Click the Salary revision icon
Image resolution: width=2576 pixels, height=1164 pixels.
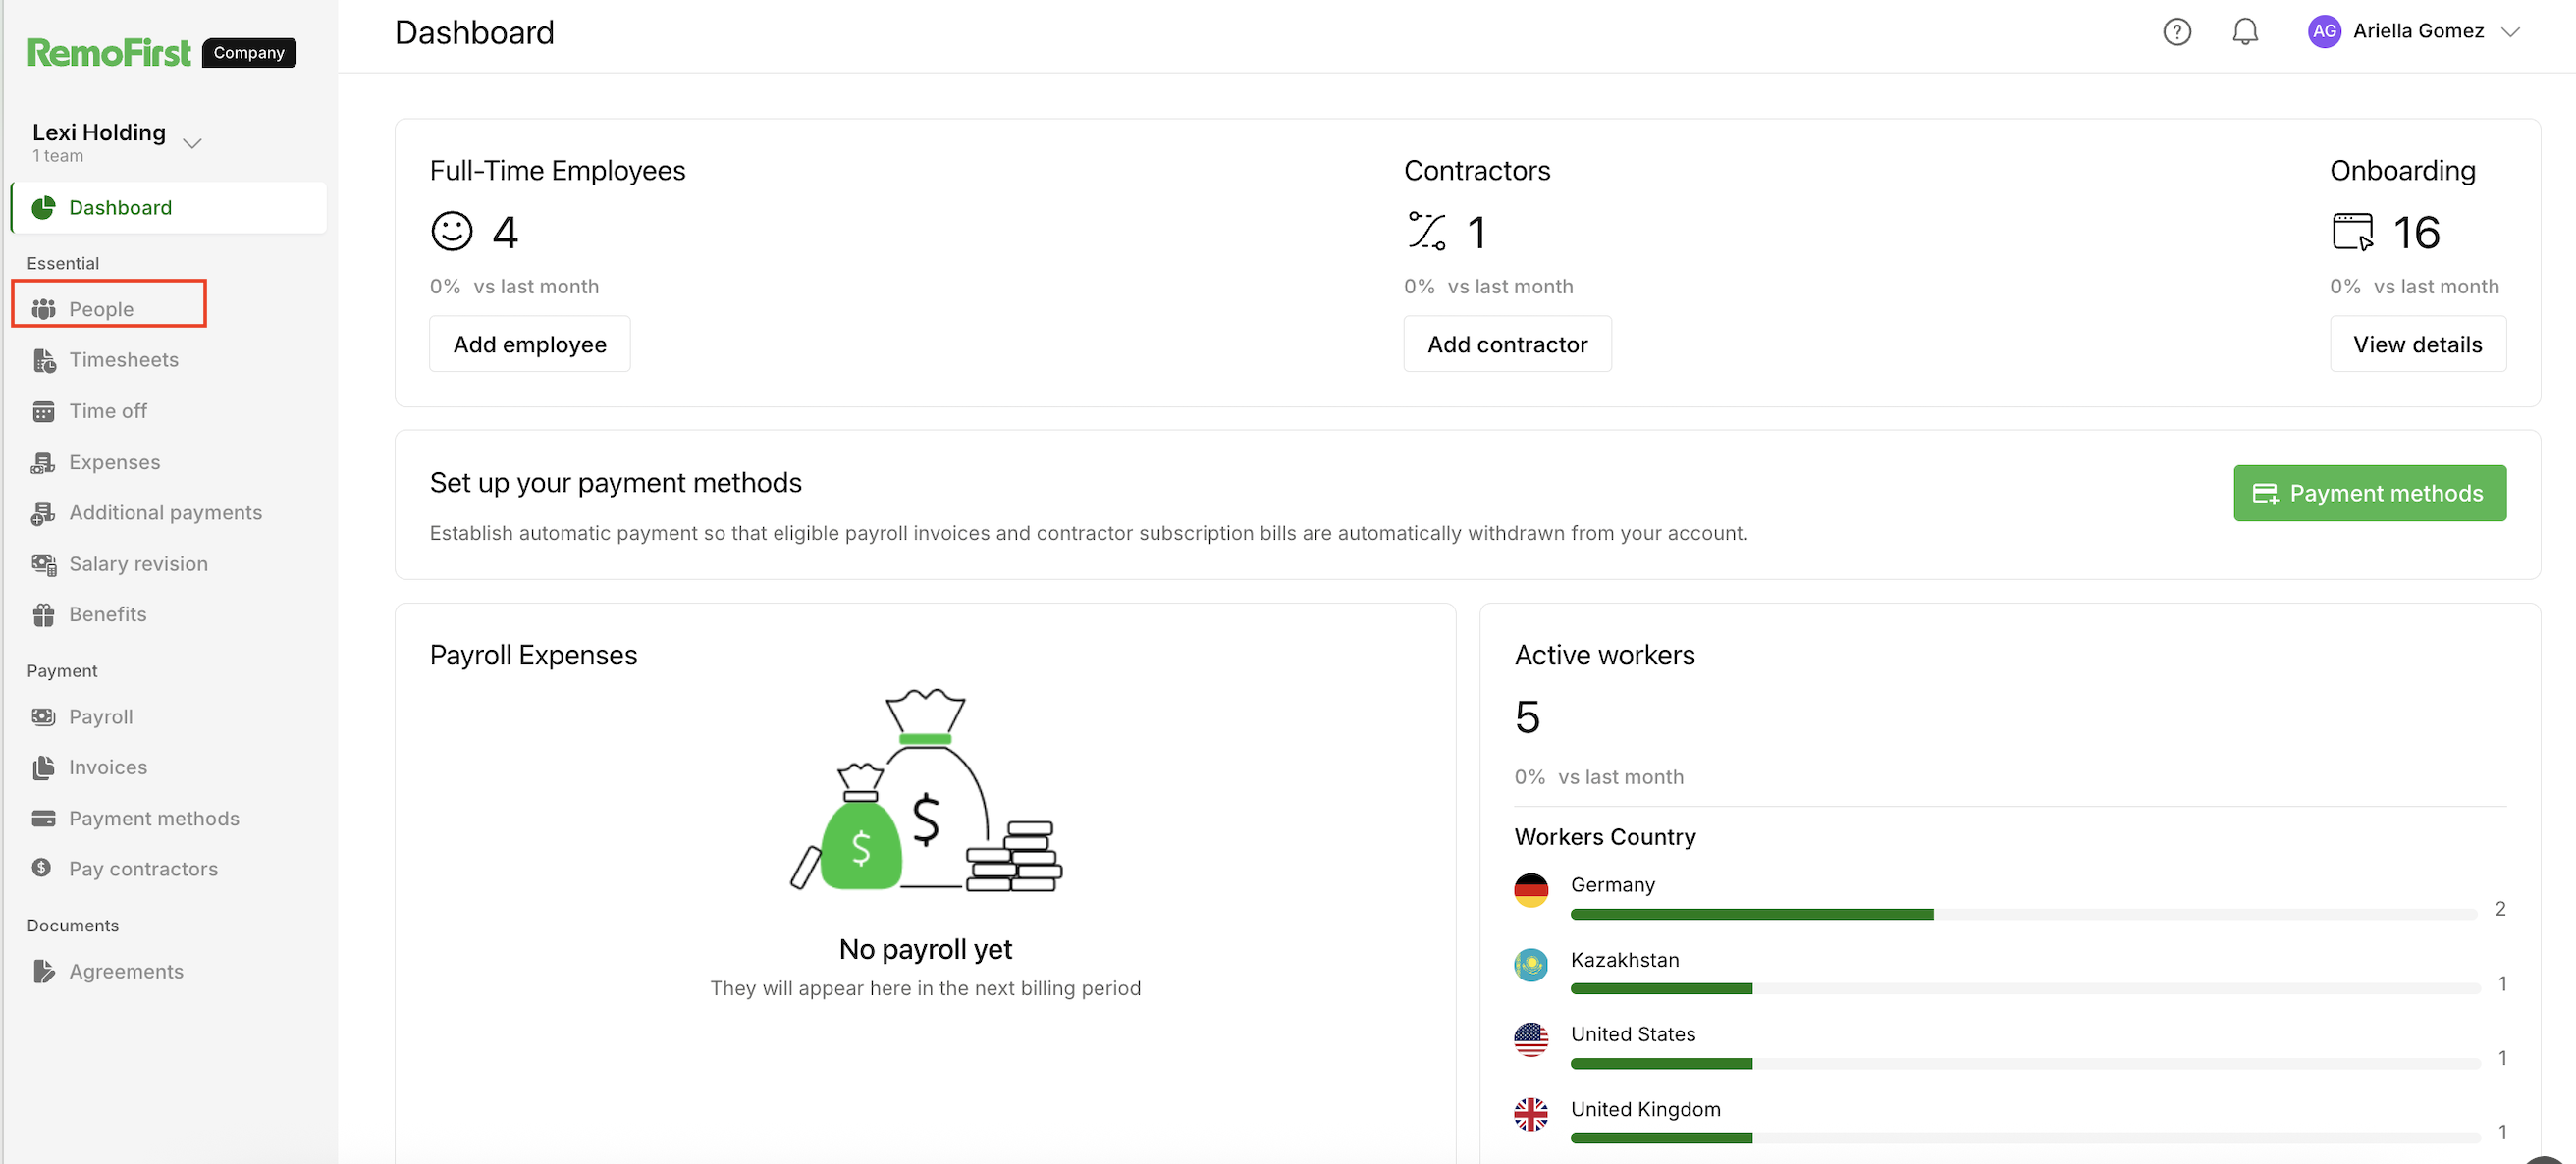pyautogui.click(x=44, y=564)
